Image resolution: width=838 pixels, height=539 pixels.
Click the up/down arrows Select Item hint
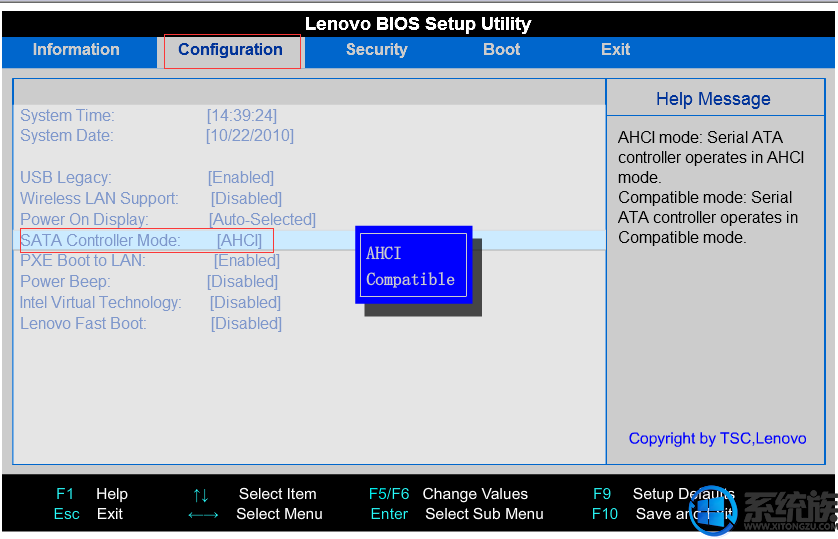254,494
